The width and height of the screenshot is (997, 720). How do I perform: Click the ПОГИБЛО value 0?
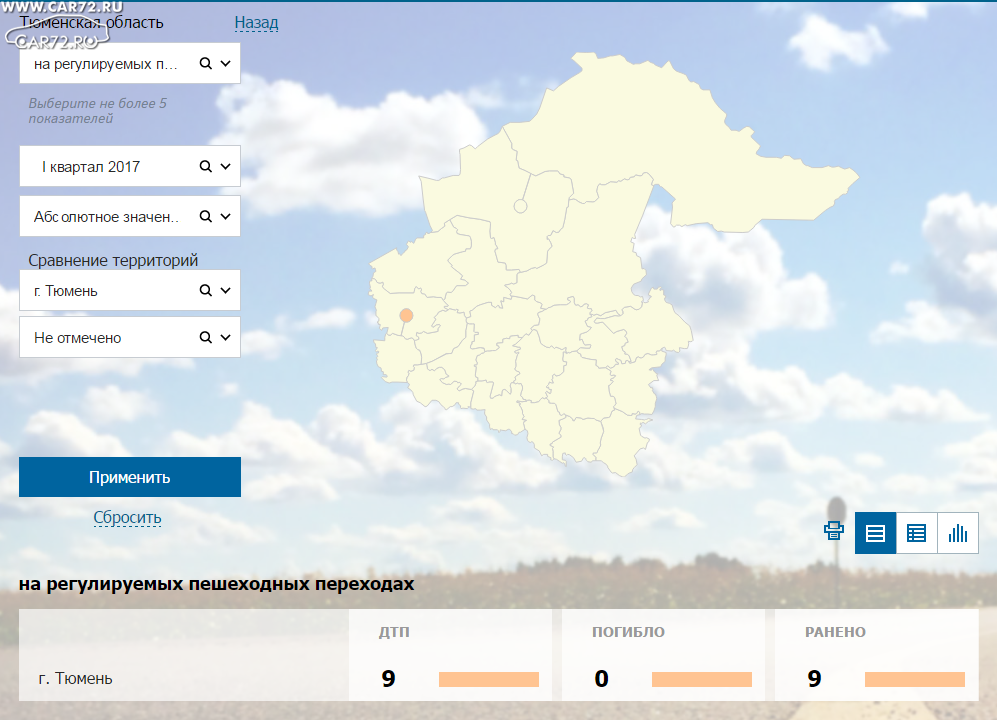click(602, 679)
